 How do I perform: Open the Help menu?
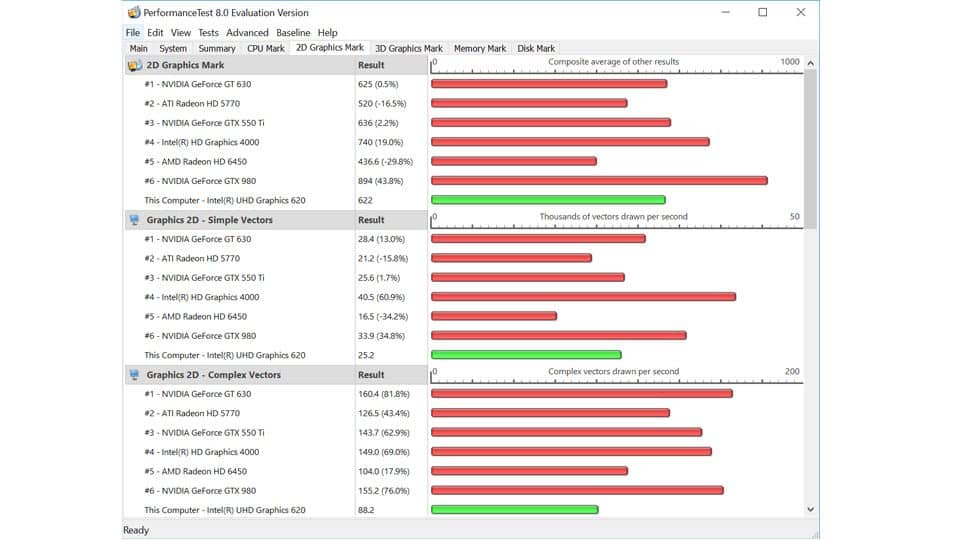coord(328,32)
